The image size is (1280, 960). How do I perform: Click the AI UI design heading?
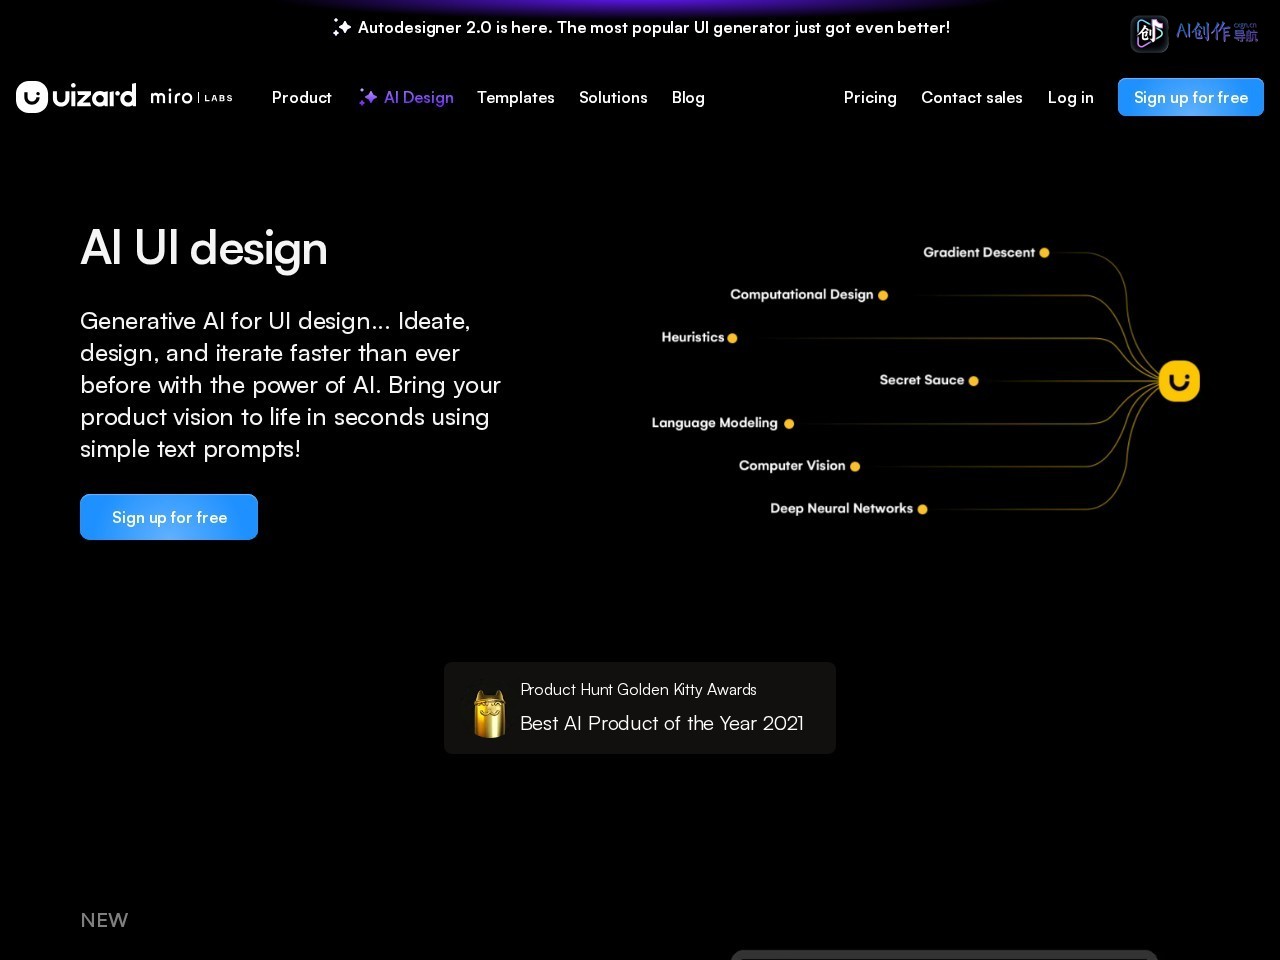click(x=204, y=248)
